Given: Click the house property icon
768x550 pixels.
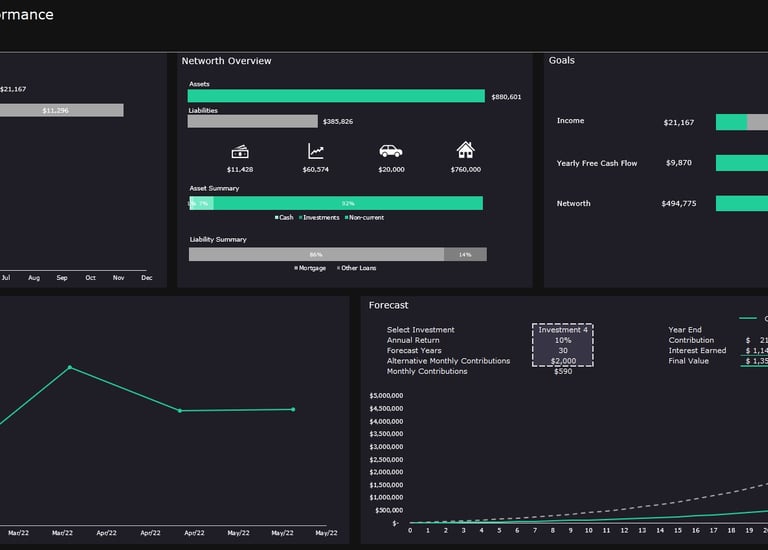Looking at the screenshot, I should (x=465, y=150).
